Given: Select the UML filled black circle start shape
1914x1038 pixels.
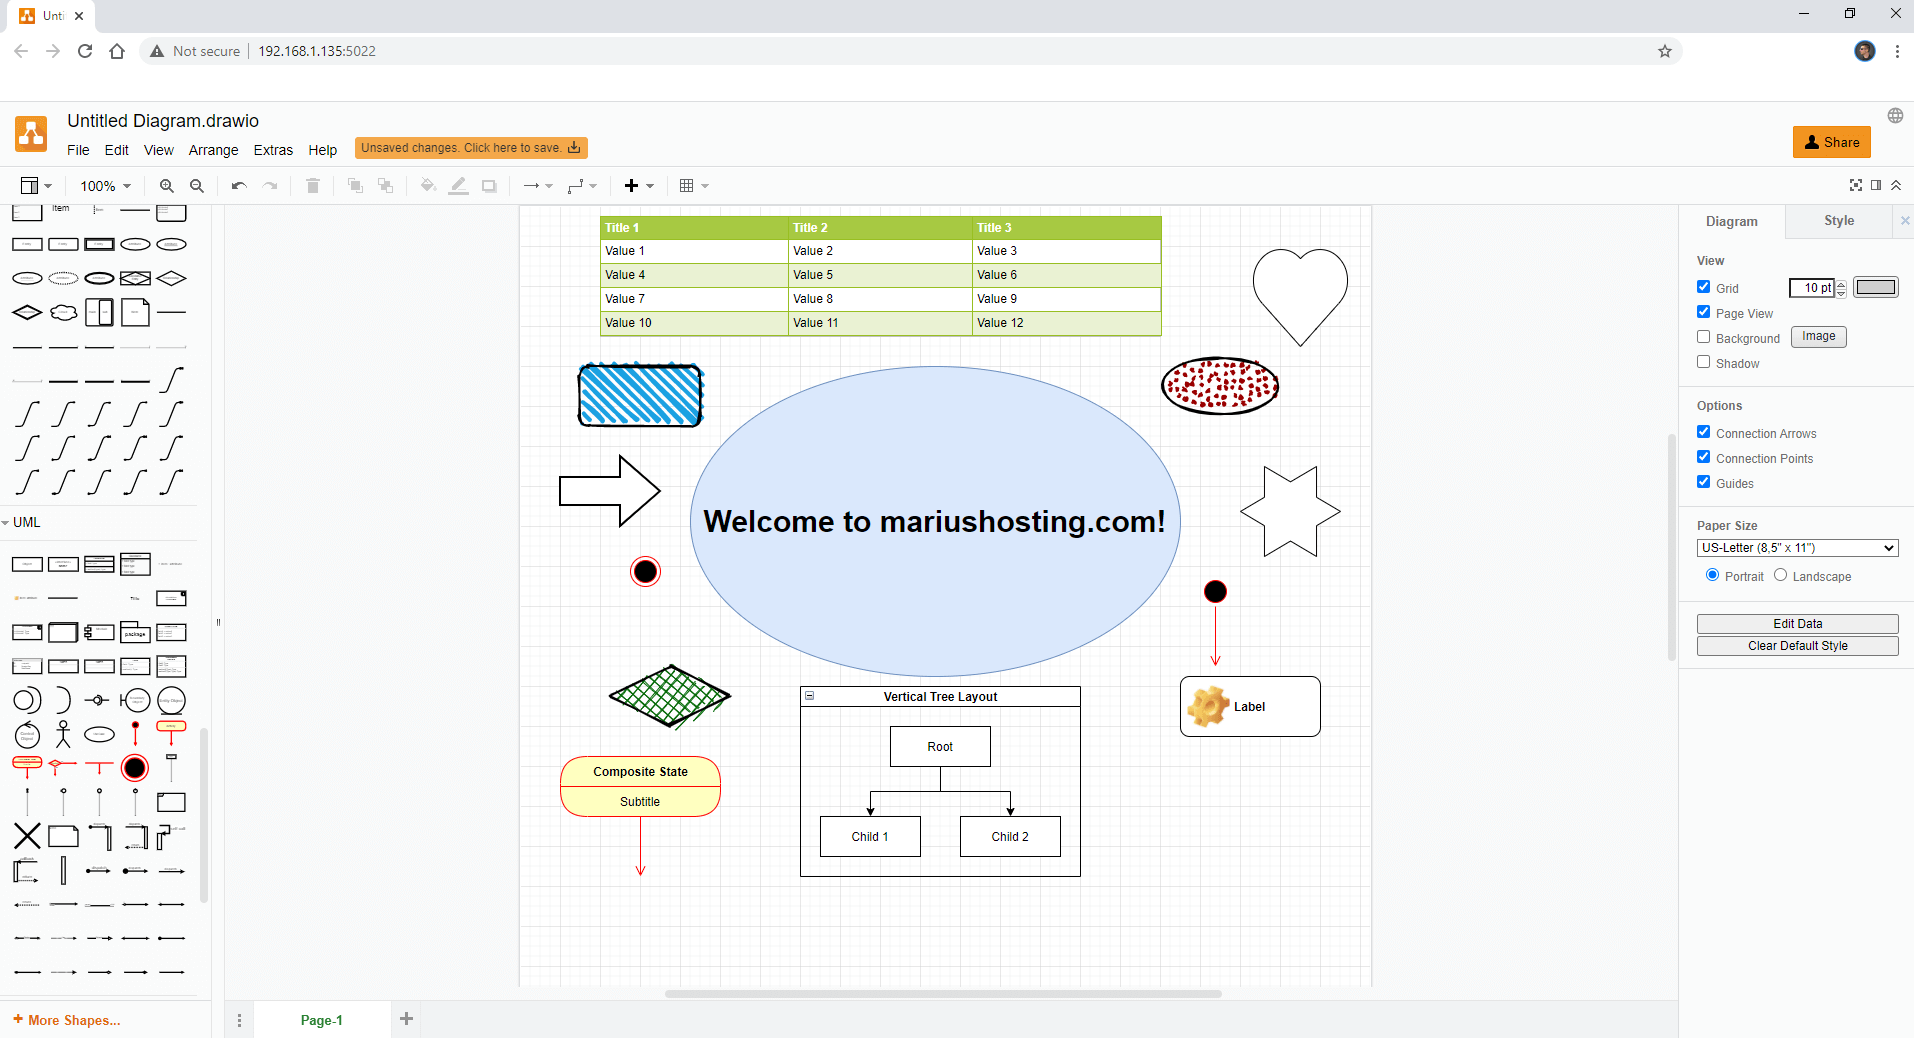Looking at the screenshot, I should point(135,768).
